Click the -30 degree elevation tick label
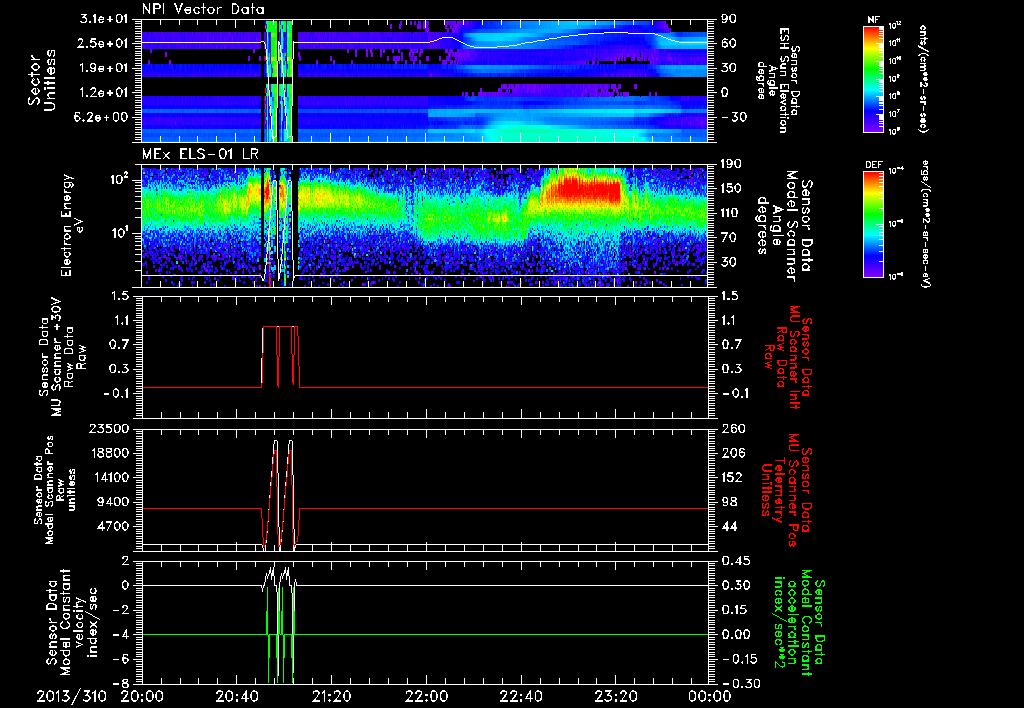 [x=734, y=117]
